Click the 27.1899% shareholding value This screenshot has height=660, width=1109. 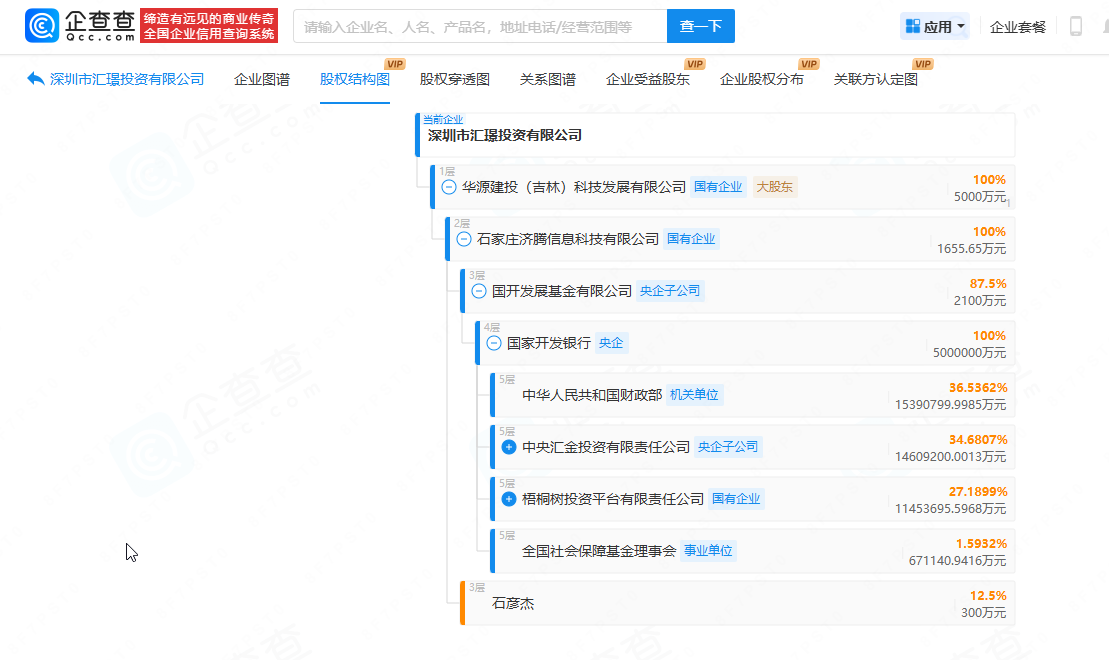click(x=977, y=492)
